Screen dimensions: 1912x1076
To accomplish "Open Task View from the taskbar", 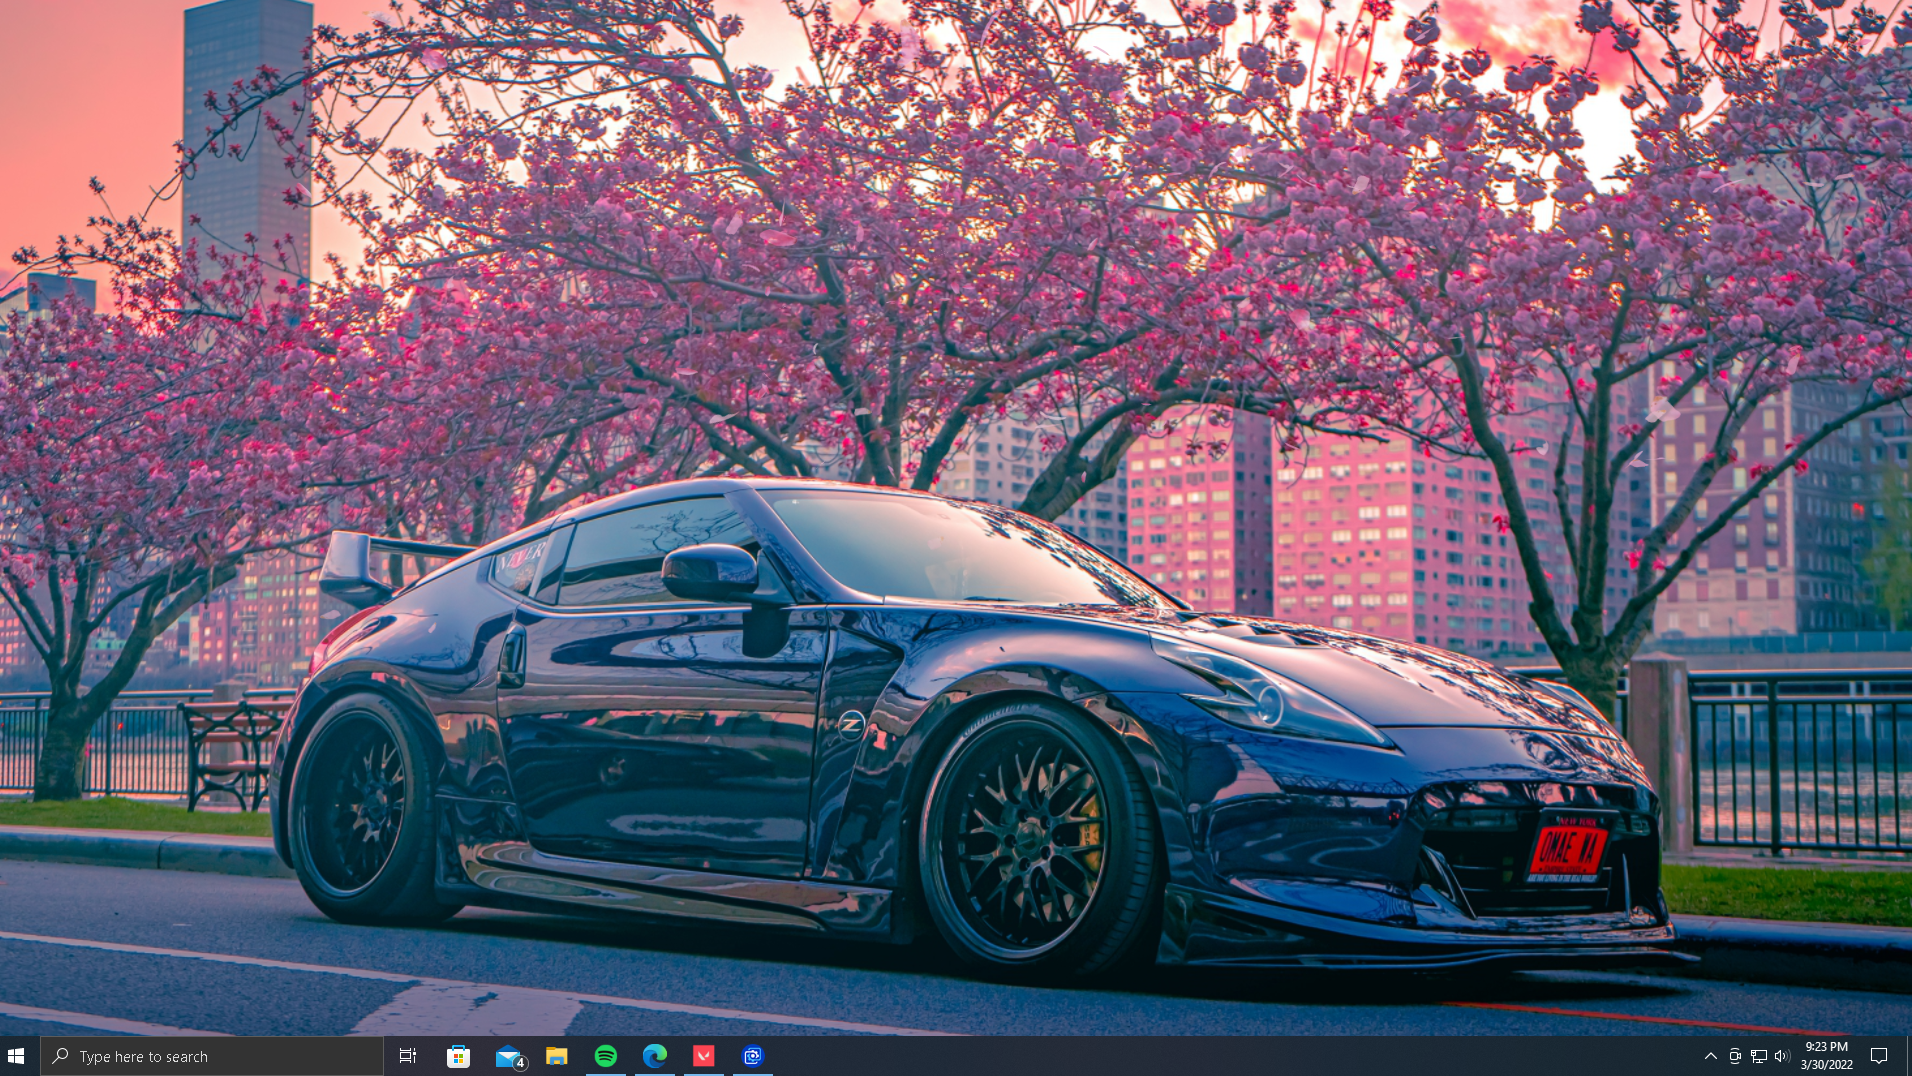I will tap(408, 1056).
